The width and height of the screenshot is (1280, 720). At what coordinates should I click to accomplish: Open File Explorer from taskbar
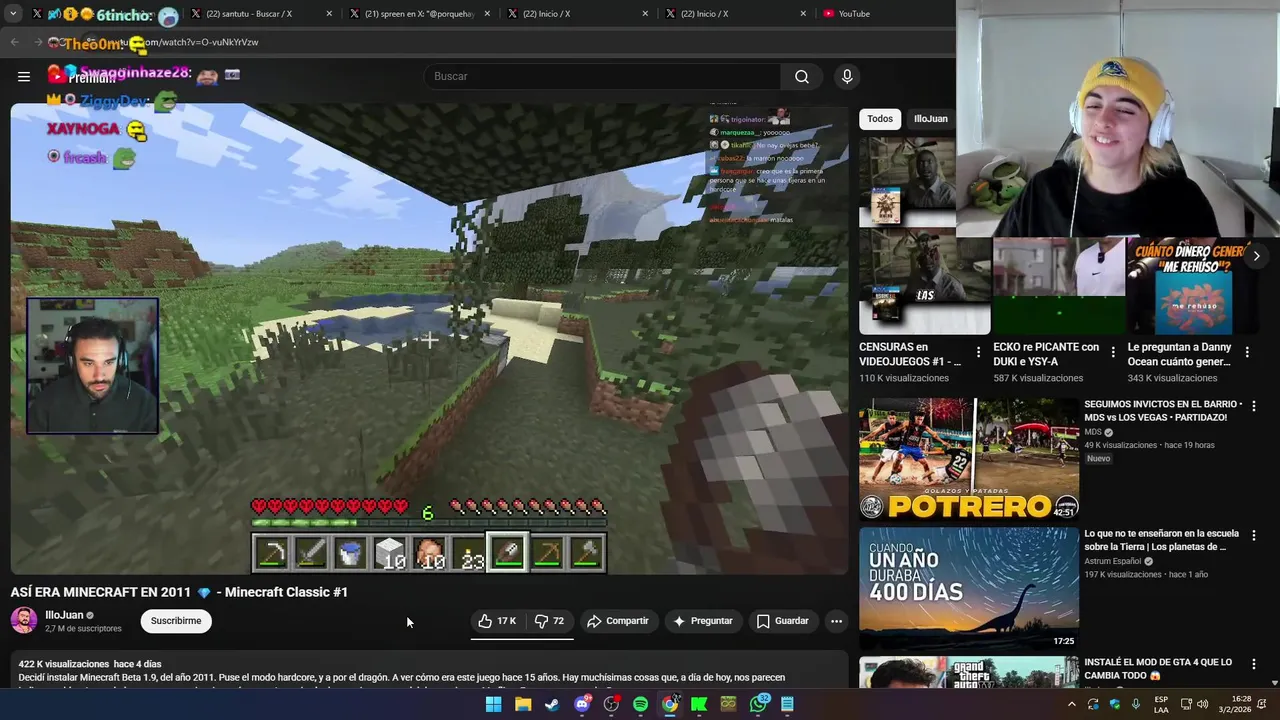point(523,704)
